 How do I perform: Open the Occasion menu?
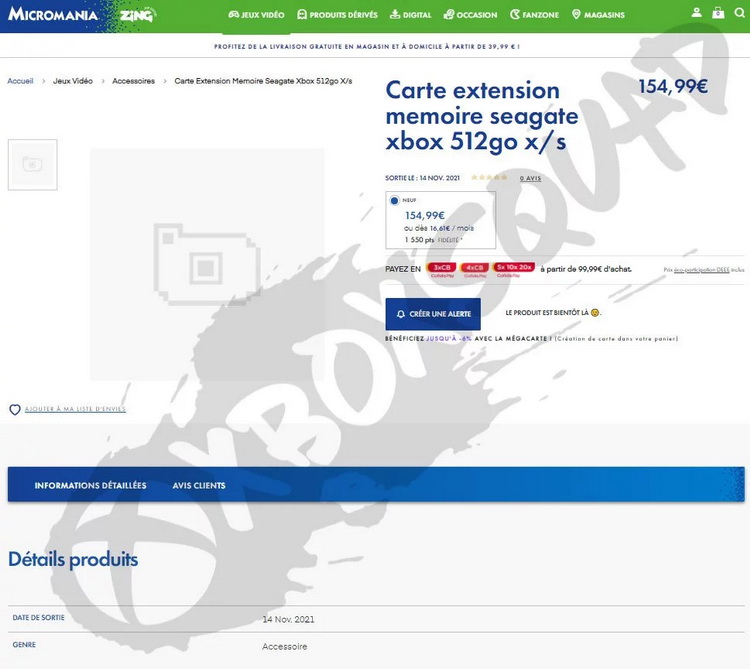coord(470,15)
